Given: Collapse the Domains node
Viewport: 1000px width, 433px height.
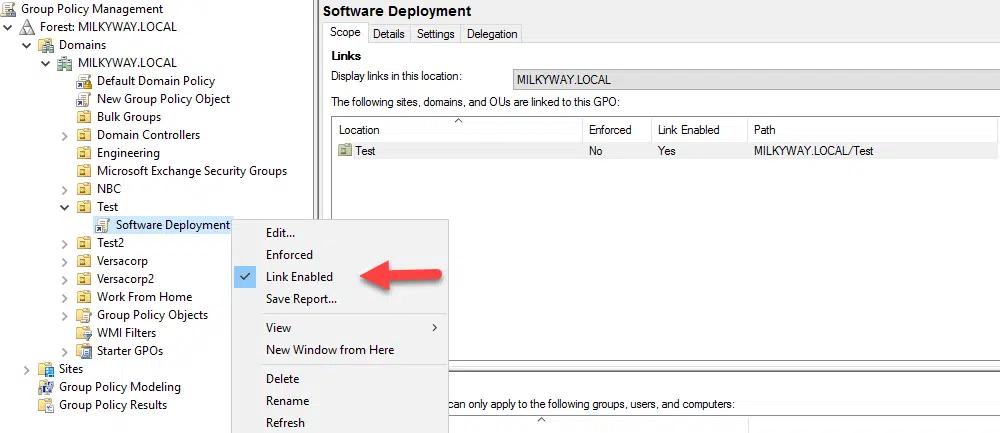Looking at the screenshot, I should tap(27, 45).
